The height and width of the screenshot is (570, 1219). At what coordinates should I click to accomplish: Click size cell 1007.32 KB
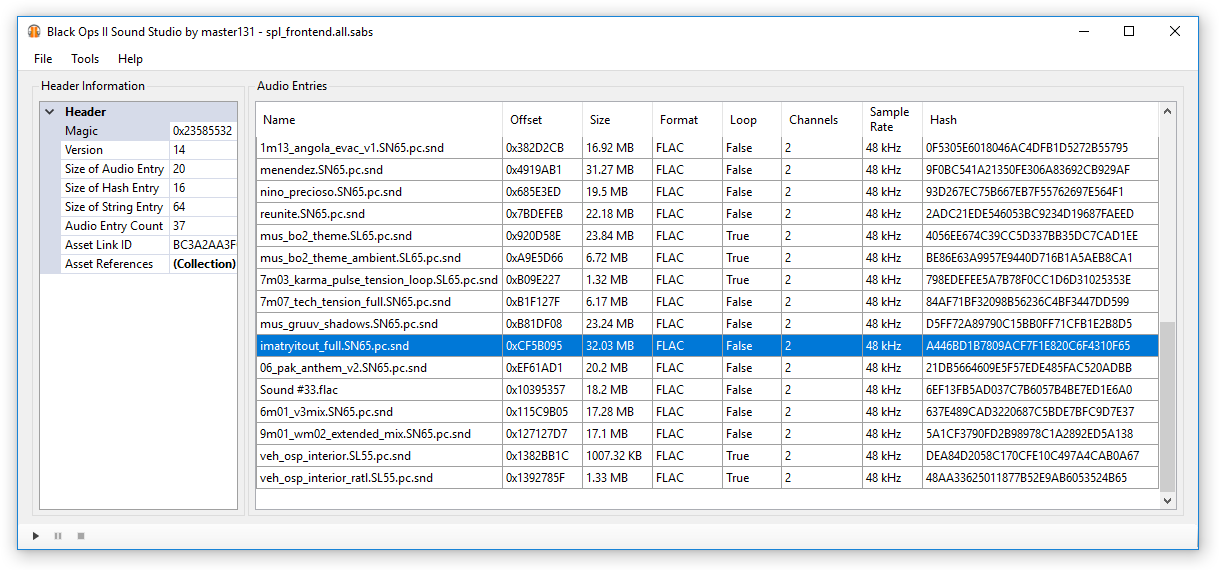(x=617, y=456)
